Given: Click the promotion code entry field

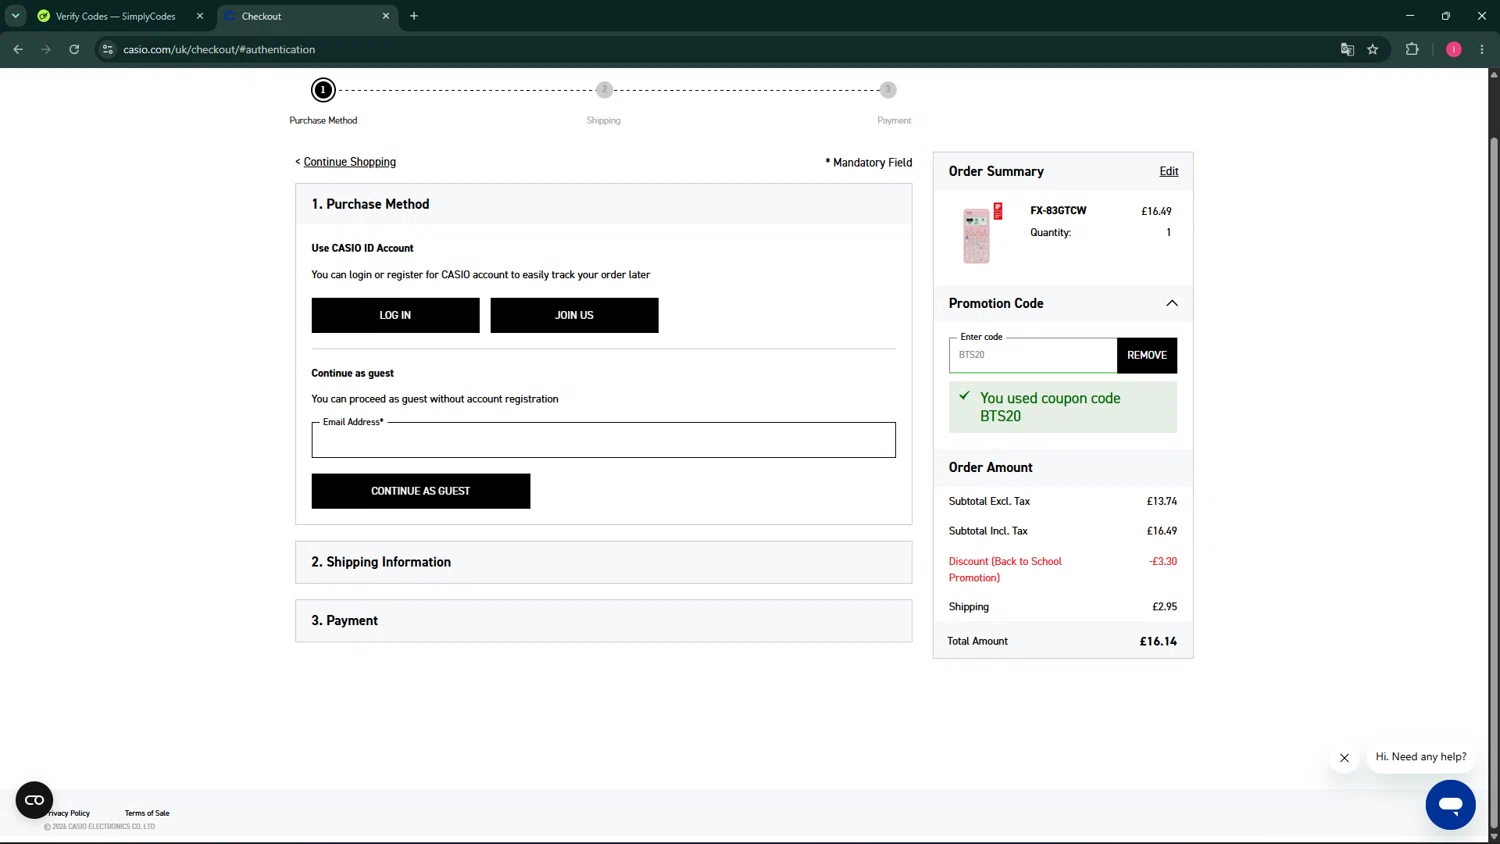Looking at the screenshot, I should point(1033,355).
